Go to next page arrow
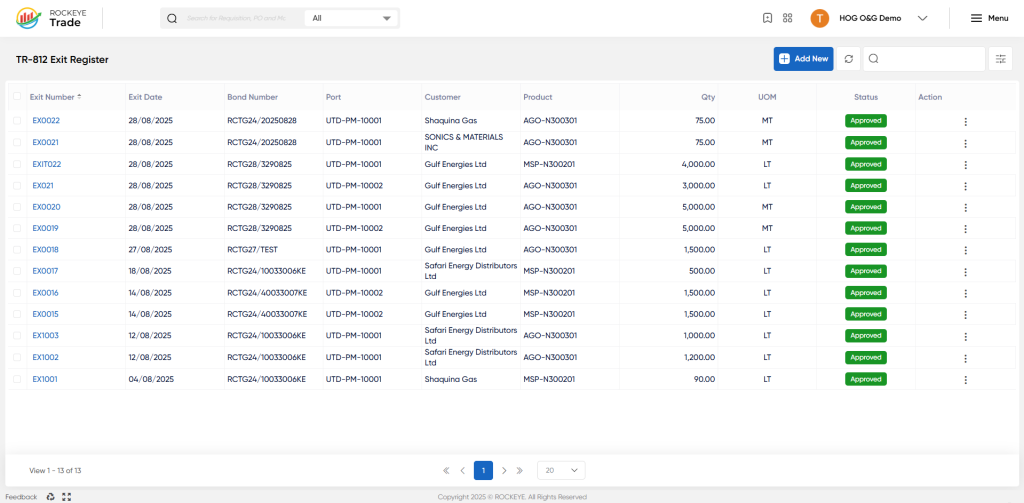Image resolution: width=1024 pixels, height=503 pixels. pyautogui.click(x=504, y=470)
